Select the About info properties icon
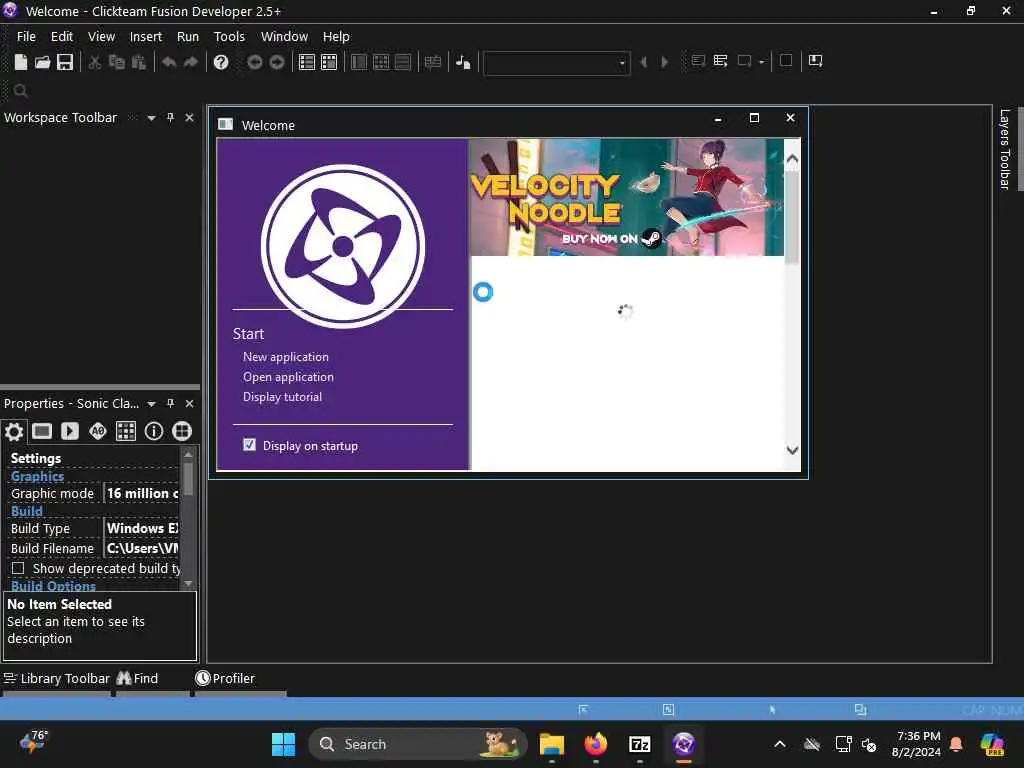The image size is (1024, 768). tap(154, 431)
